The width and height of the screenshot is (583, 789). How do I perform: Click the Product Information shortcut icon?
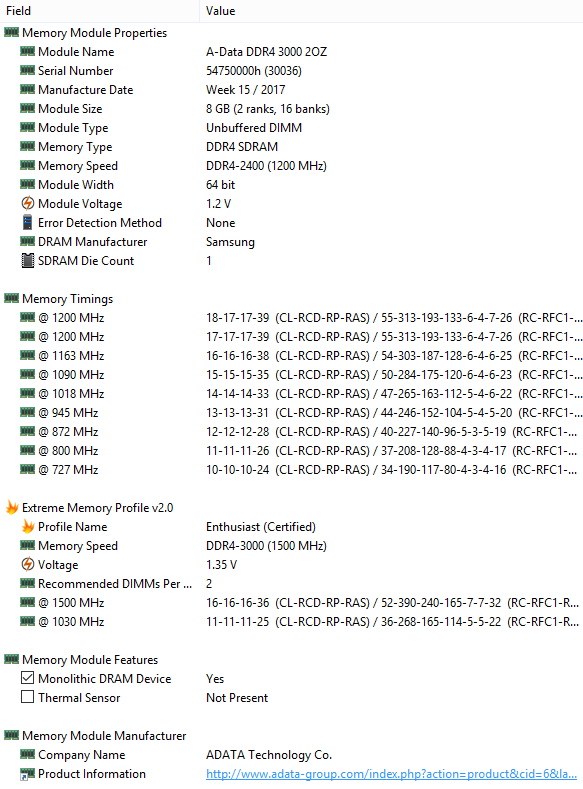[28, 774]
